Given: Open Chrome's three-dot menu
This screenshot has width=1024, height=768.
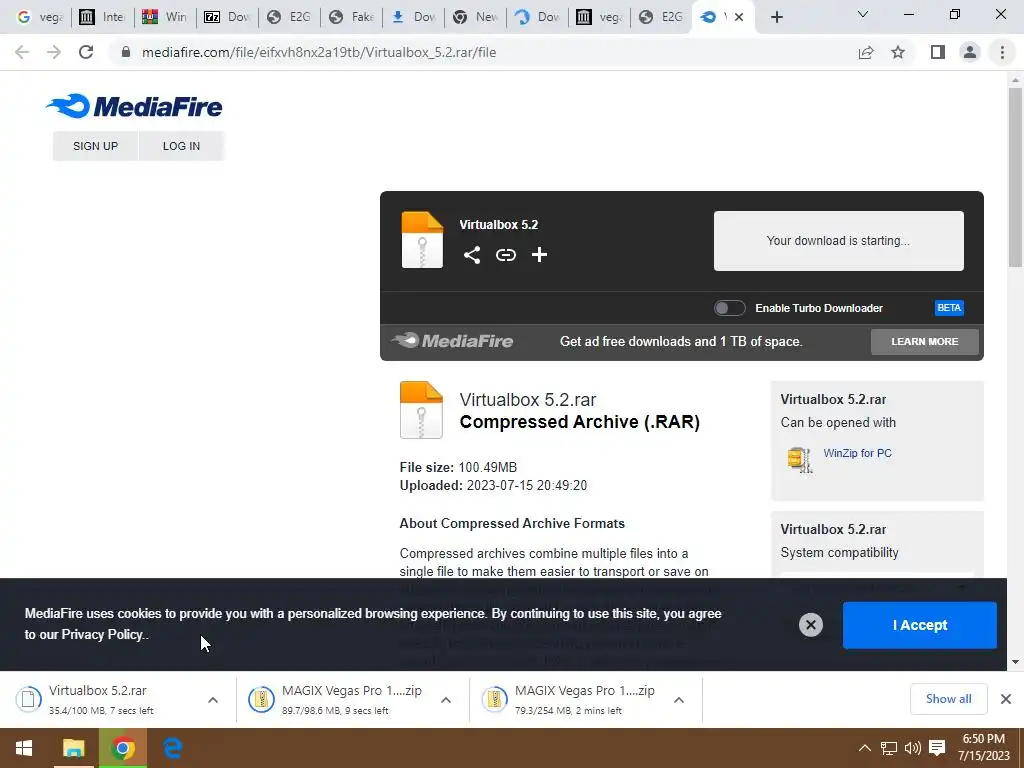Looking at the screenshot, I should (1002, 52).
